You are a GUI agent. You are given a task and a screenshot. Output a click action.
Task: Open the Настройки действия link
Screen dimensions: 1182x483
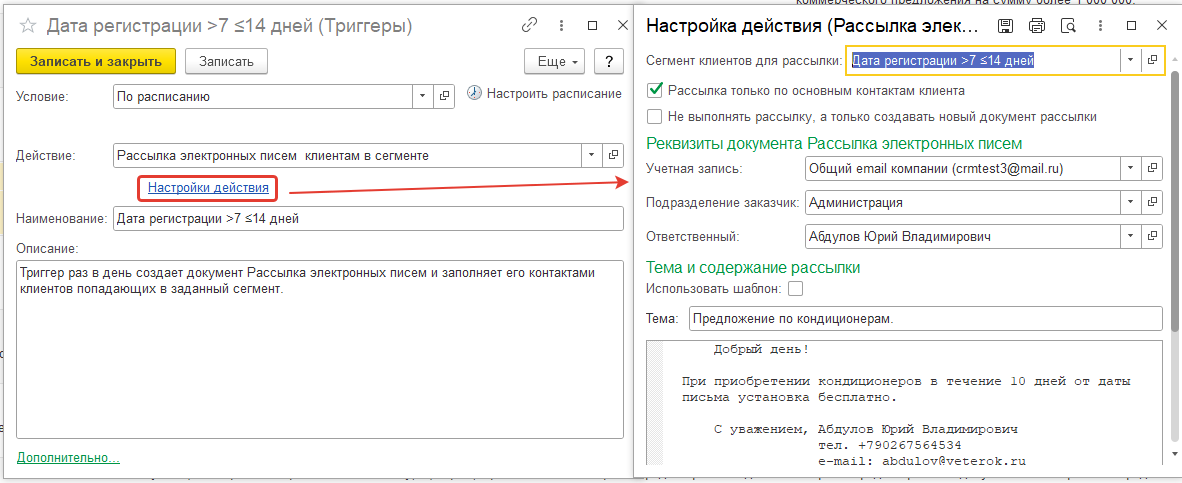[x=208, y=187]
